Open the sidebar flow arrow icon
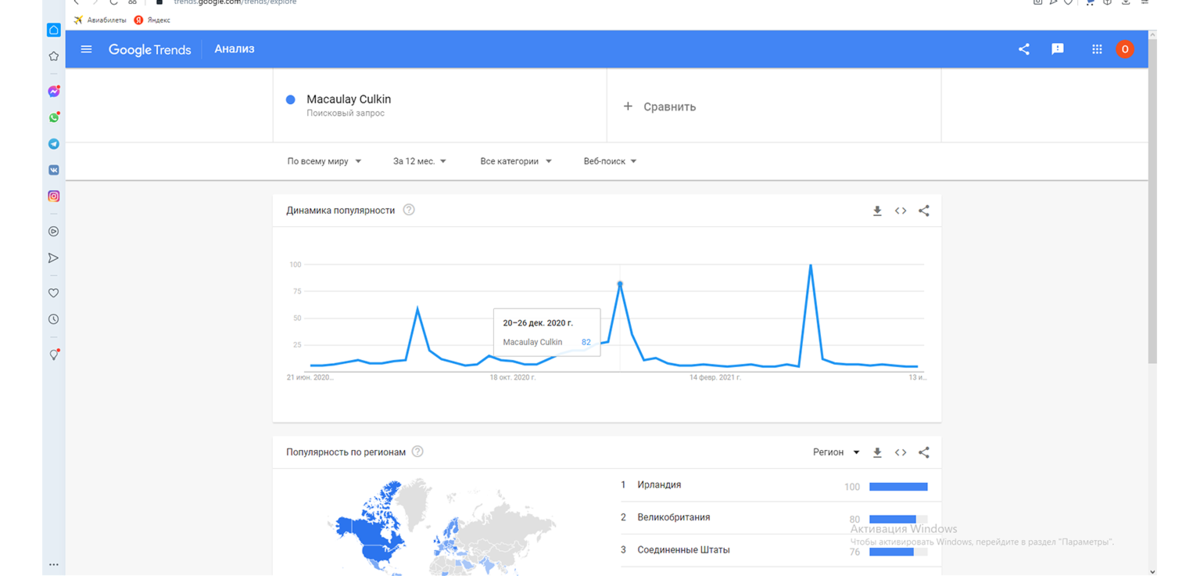The height and width of the screenshot is (576, 1200). 54,258
